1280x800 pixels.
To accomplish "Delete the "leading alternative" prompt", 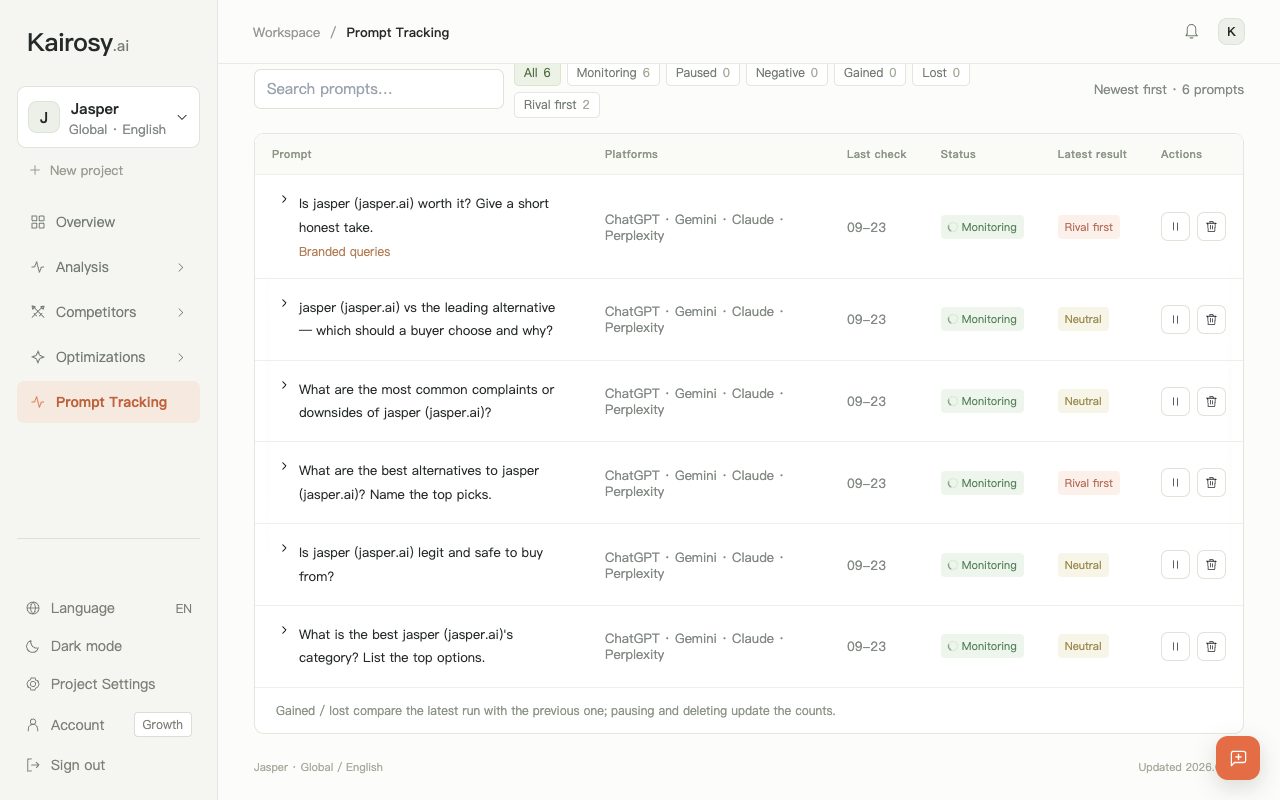I will coord(1211,319).
